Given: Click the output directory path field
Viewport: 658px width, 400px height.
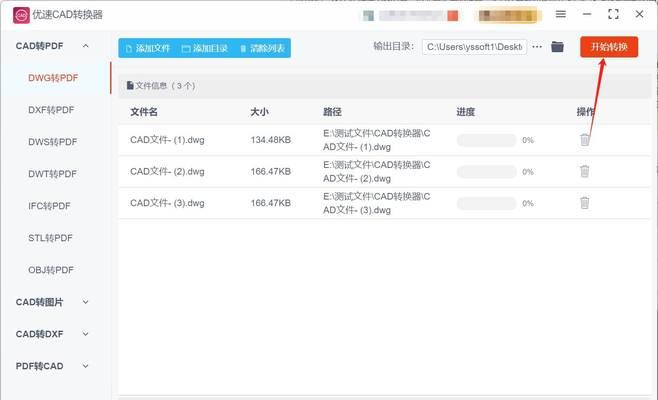Looking at the screenshot, I should coord(474,47).
